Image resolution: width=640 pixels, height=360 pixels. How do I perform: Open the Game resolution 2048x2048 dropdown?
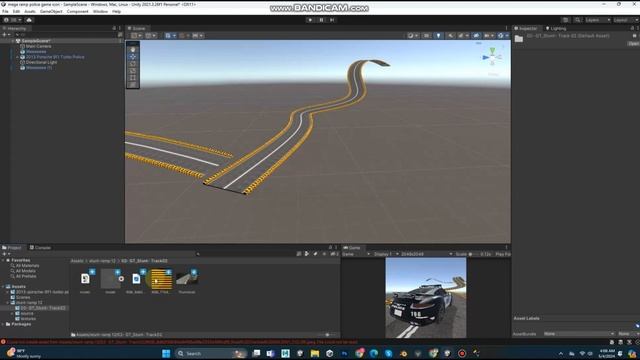point(427,254)
